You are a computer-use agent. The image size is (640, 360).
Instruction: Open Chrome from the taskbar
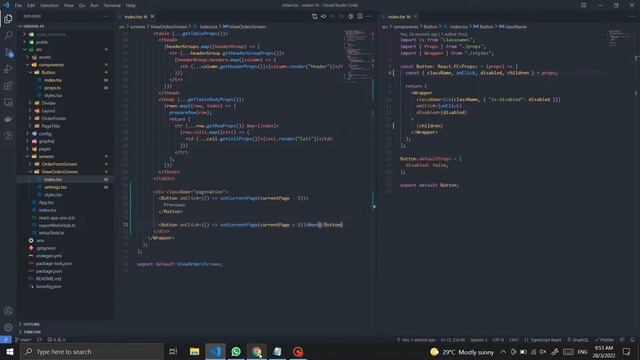tap(257, 351)
